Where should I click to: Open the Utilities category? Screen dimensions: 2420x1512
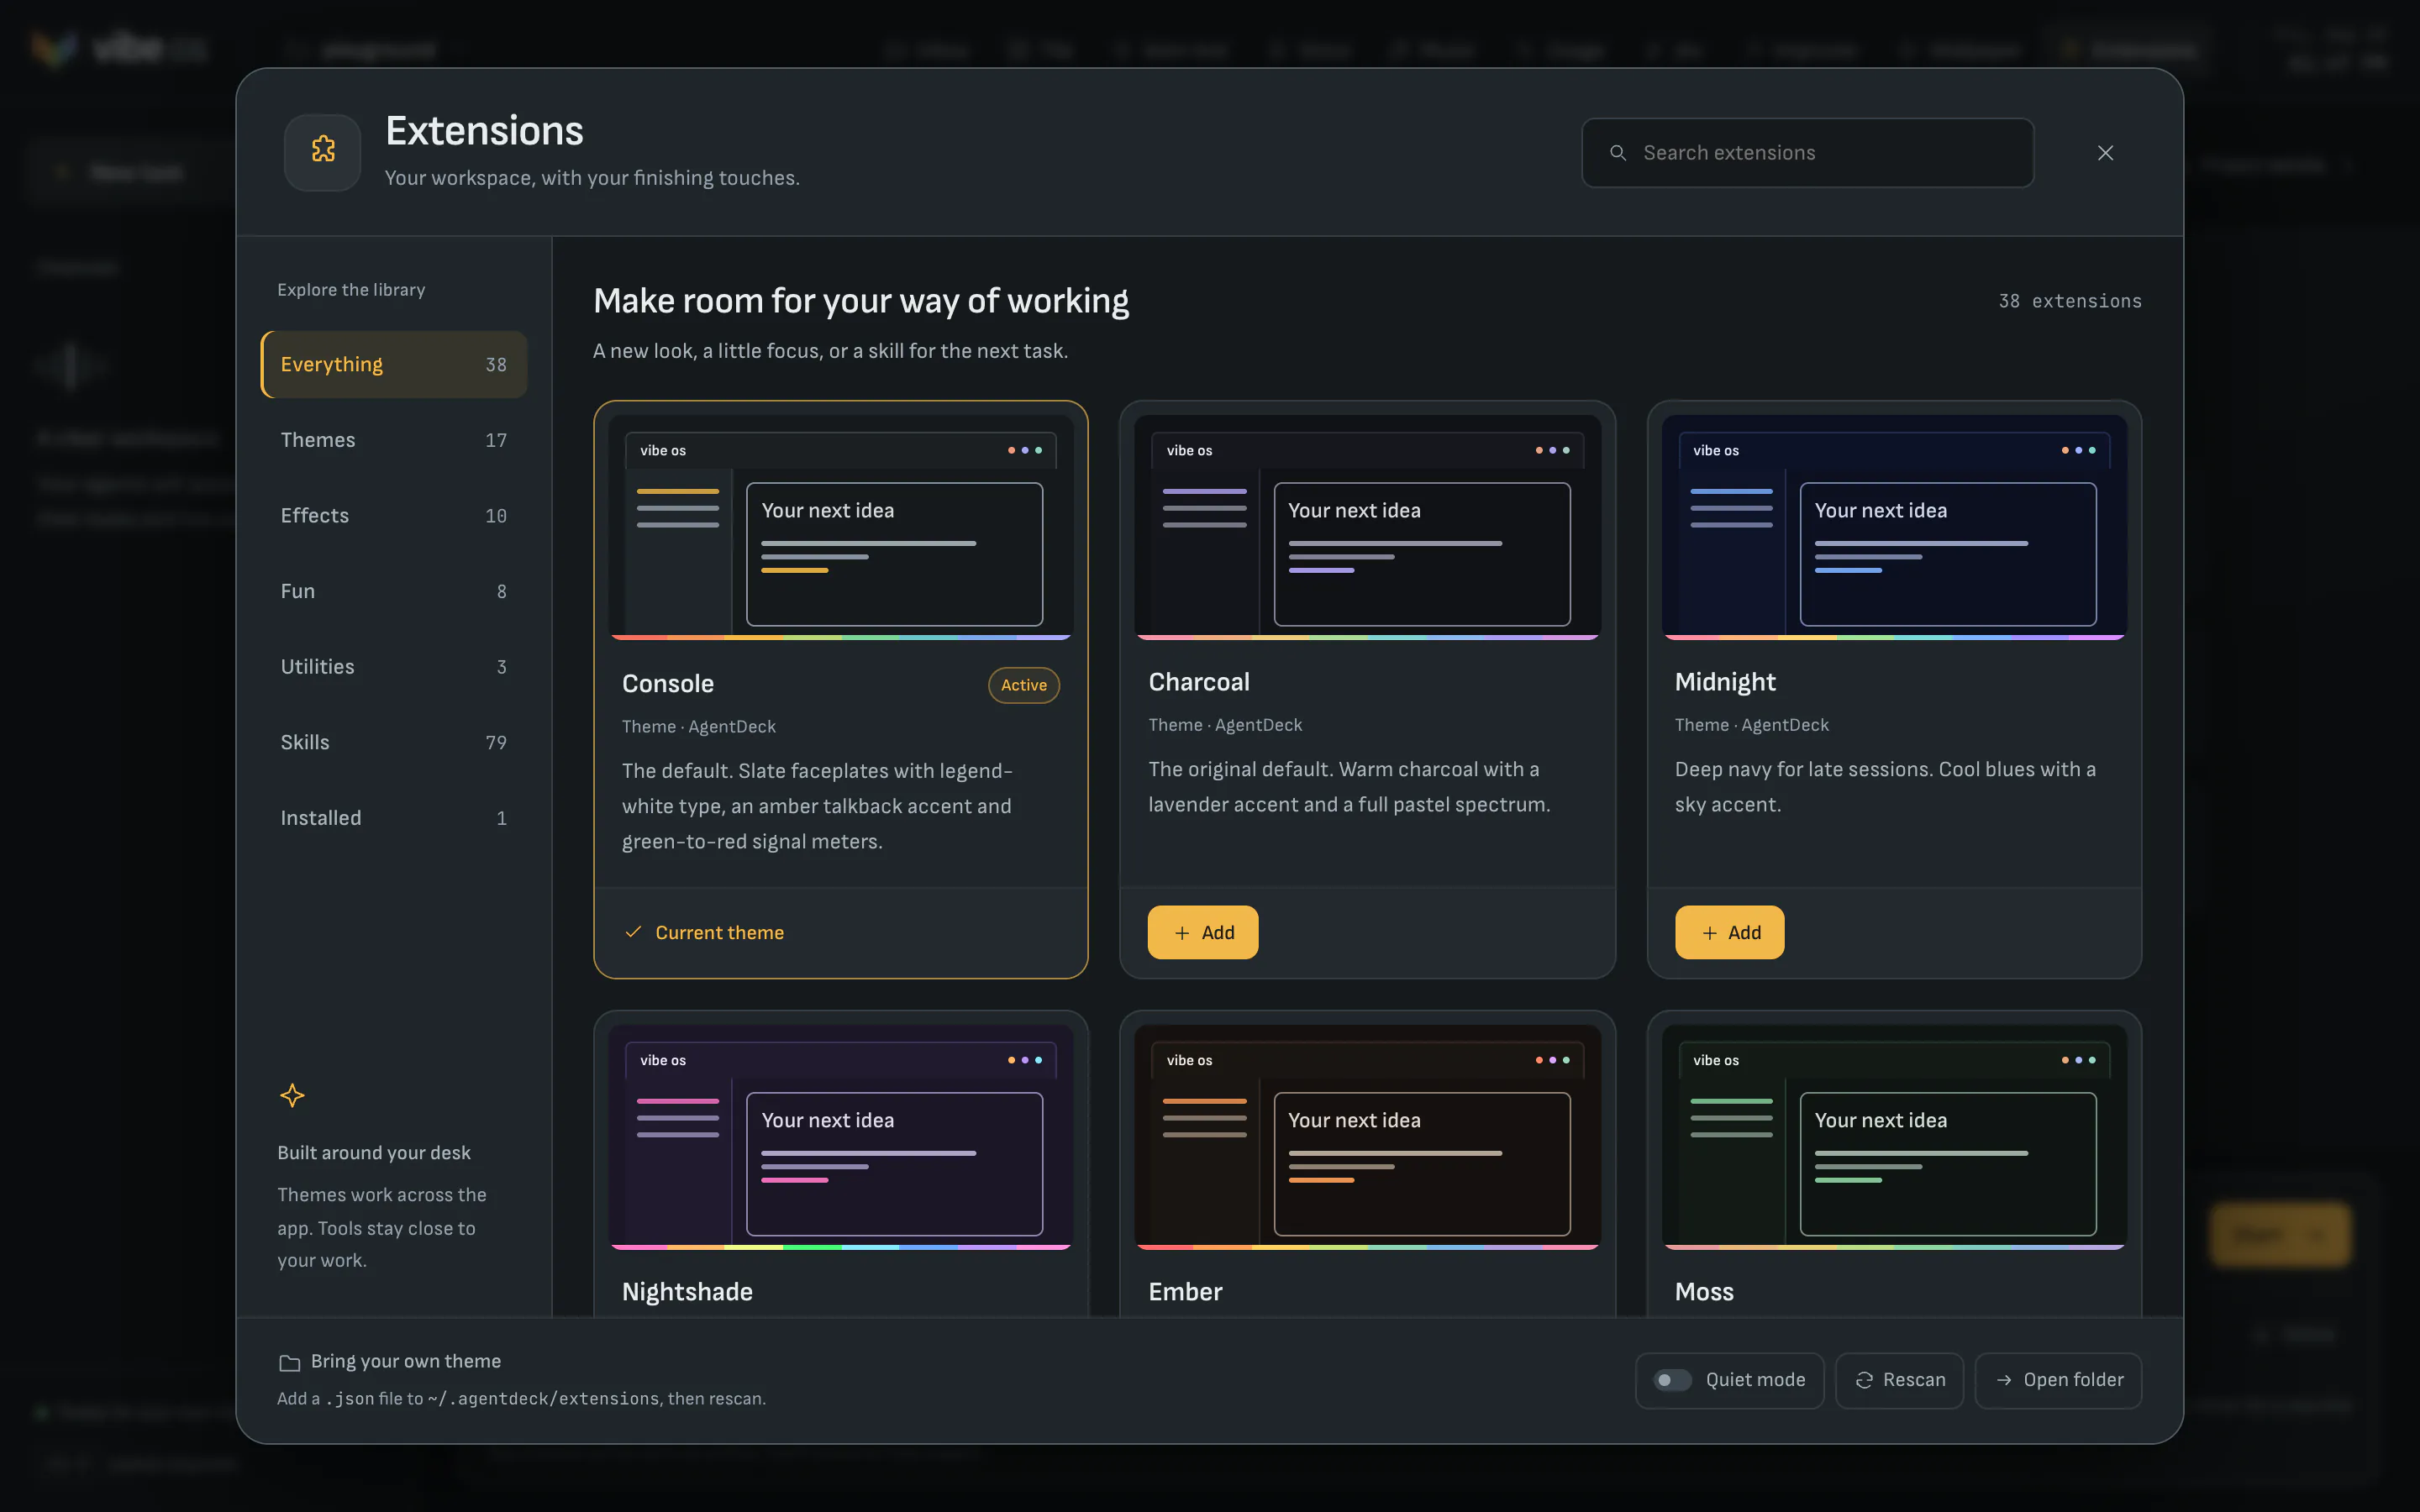click(x=394, y=667)
